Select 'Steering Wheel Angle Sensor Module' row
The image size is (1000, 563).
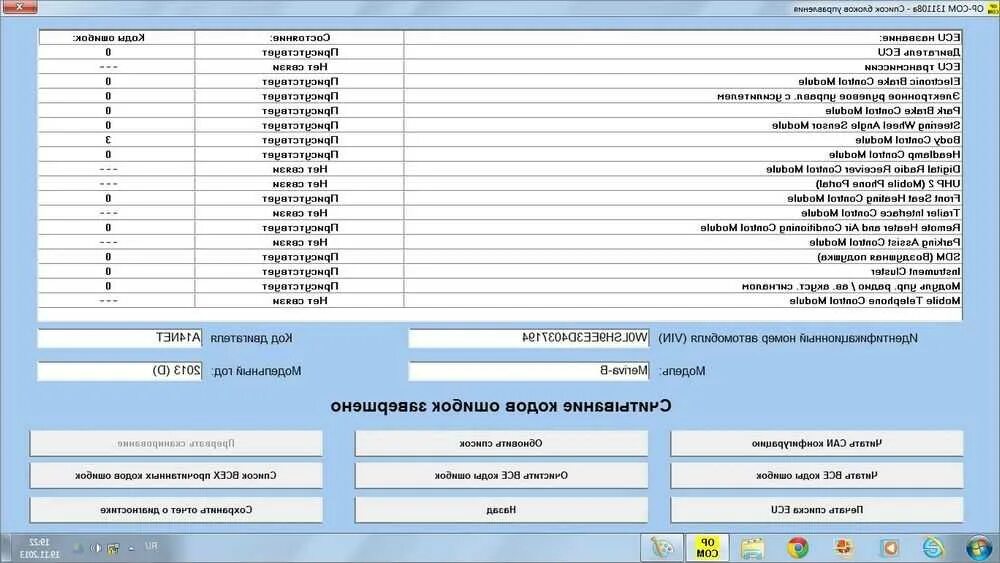[x=500, y=126]
